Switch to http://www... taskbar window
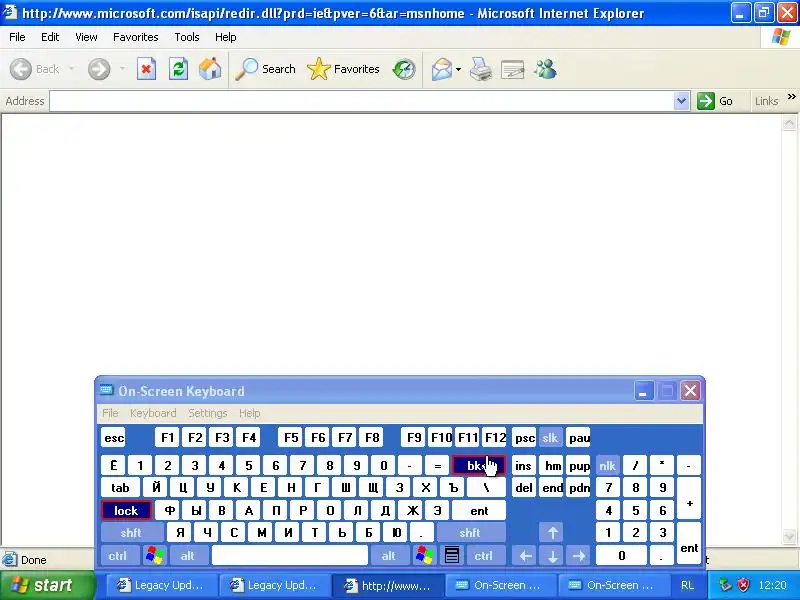 [x=387, y=585]
